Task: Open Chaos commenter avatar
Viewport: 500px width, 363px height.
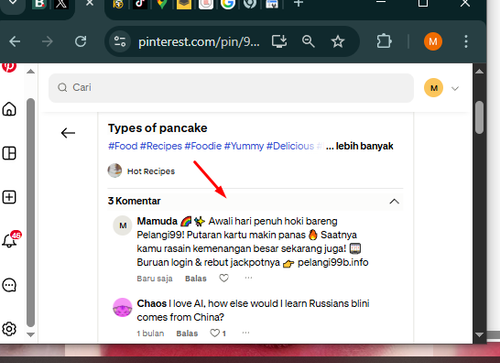Action: point(122,307)
